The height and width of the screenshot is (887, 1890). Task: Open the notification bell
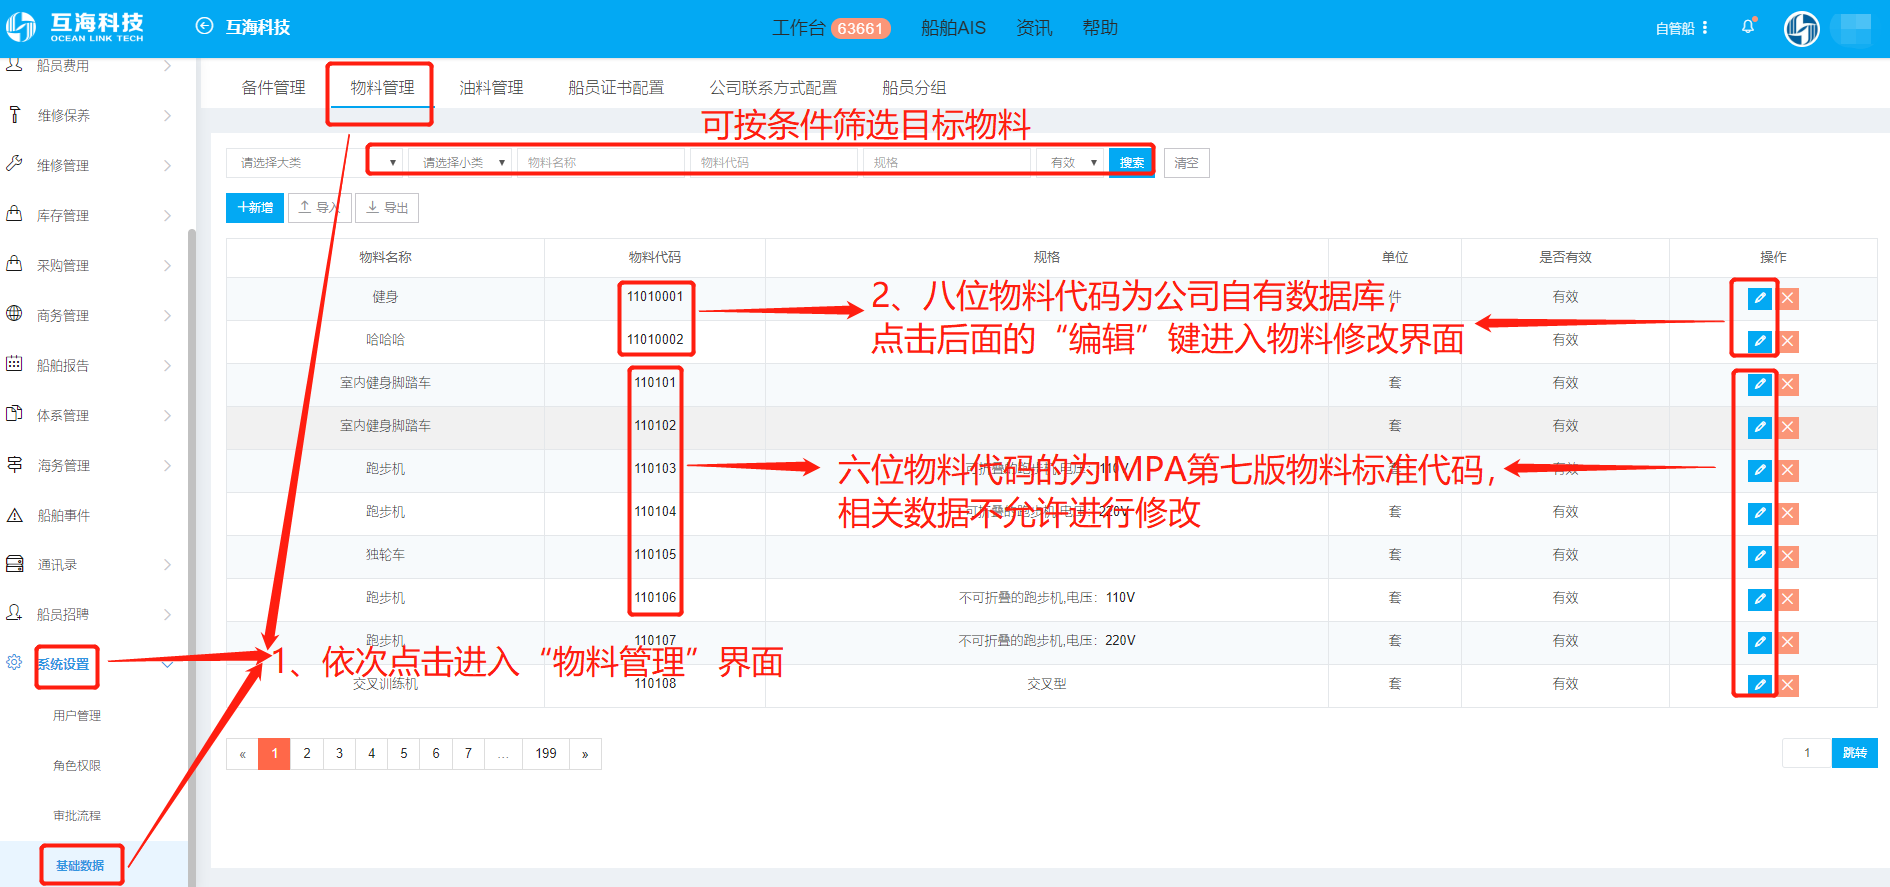1748,27
